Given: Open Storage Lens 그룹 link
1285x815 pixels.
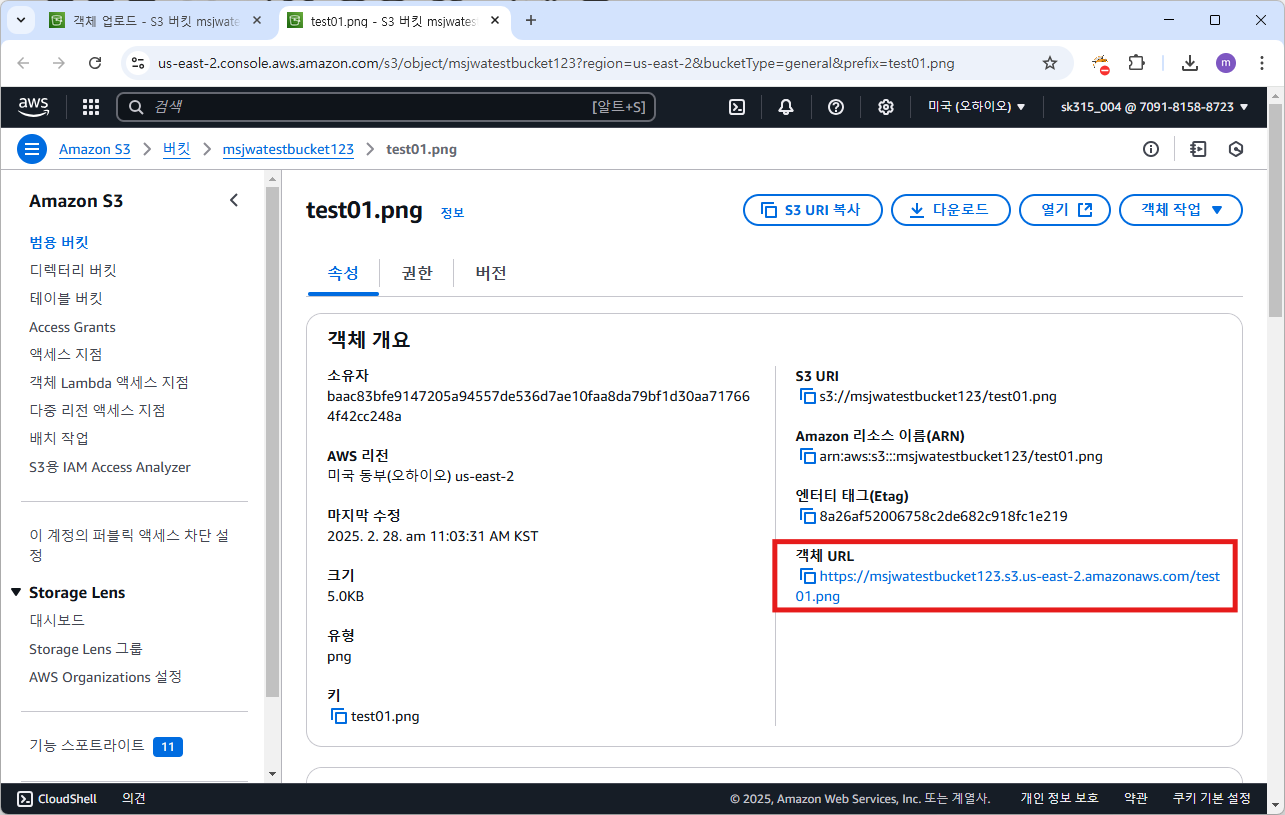Looking at the screenshot, I should [x=86, y=649].
